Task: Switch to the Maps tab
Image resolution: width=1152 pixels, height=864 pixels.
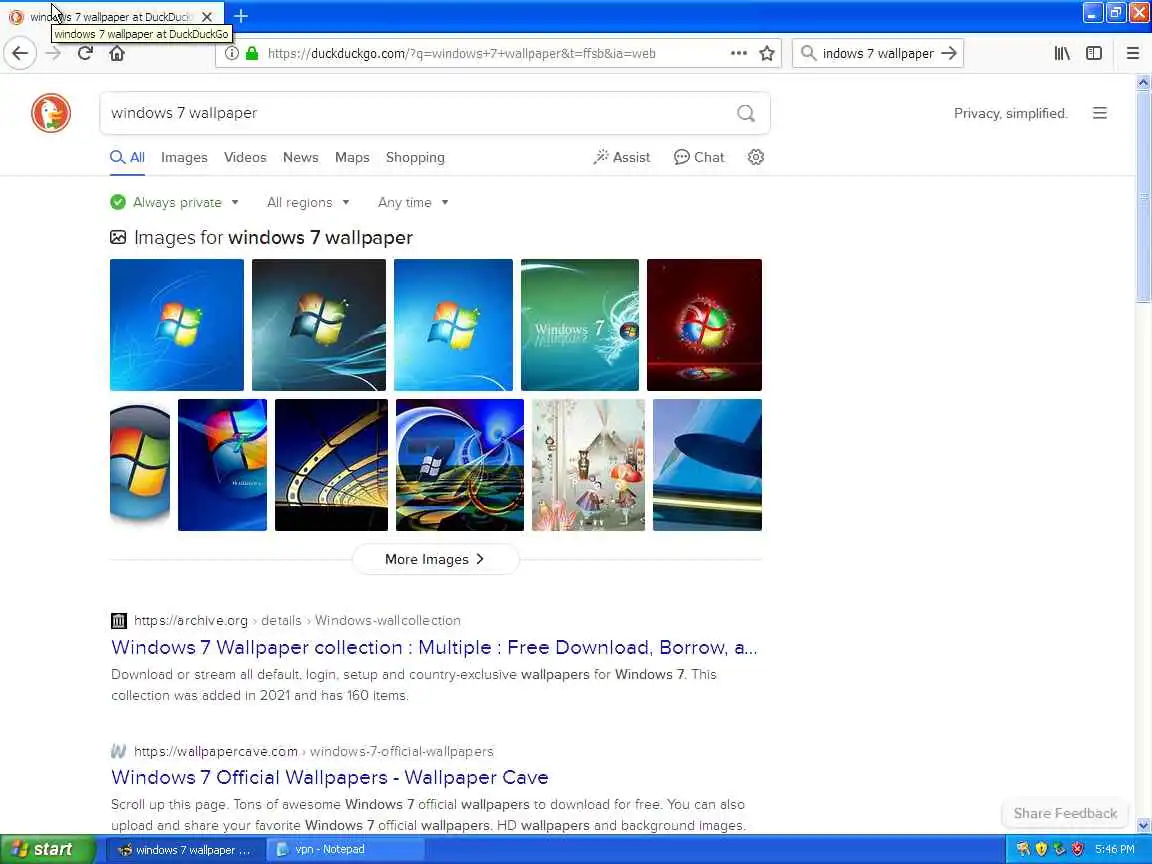Action: point(352,157)
